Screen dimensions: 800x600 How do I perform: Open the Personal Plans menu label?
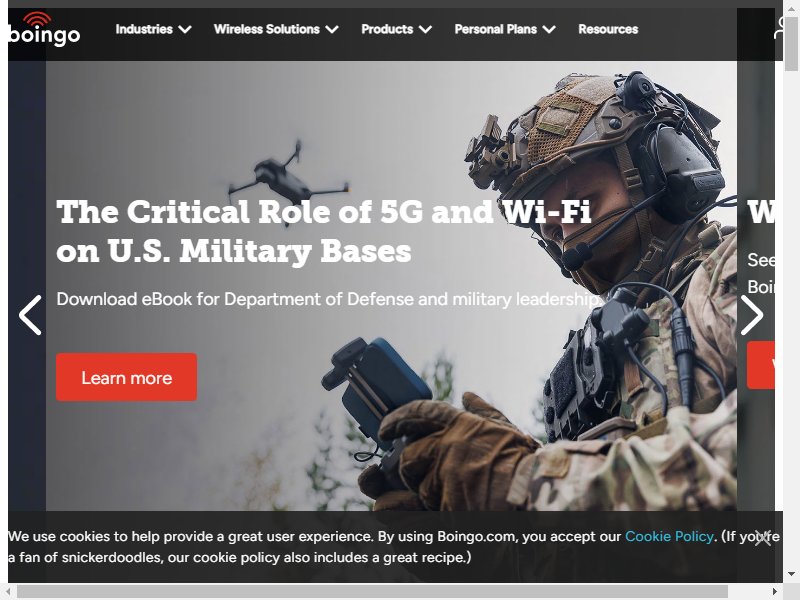tap(495, 29)
